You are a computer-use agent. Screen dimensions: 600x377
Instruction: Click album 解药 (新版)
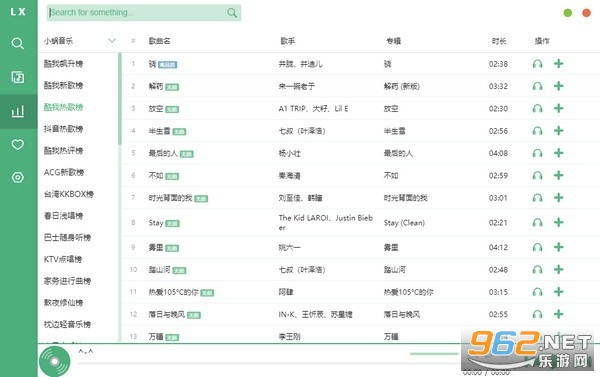(402, 86)
